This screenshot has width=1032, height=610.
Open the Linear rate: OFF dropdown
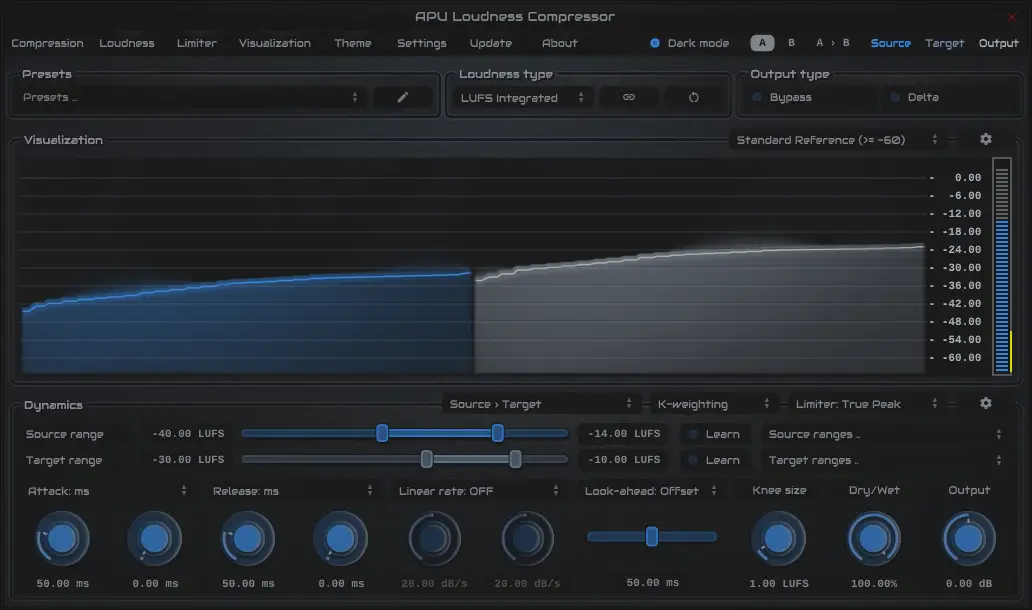tap(478, 491)
